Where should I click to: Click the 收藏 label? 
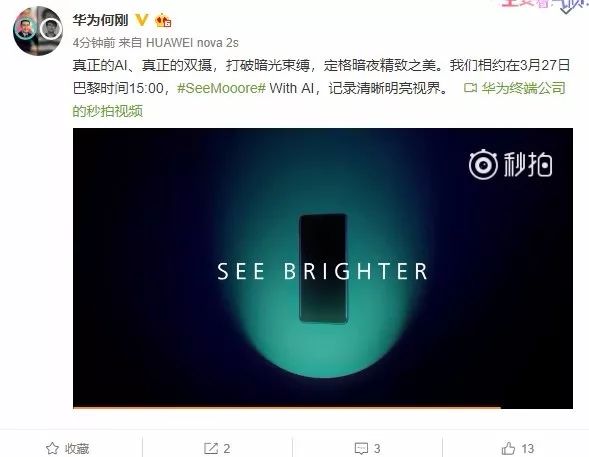77,448
